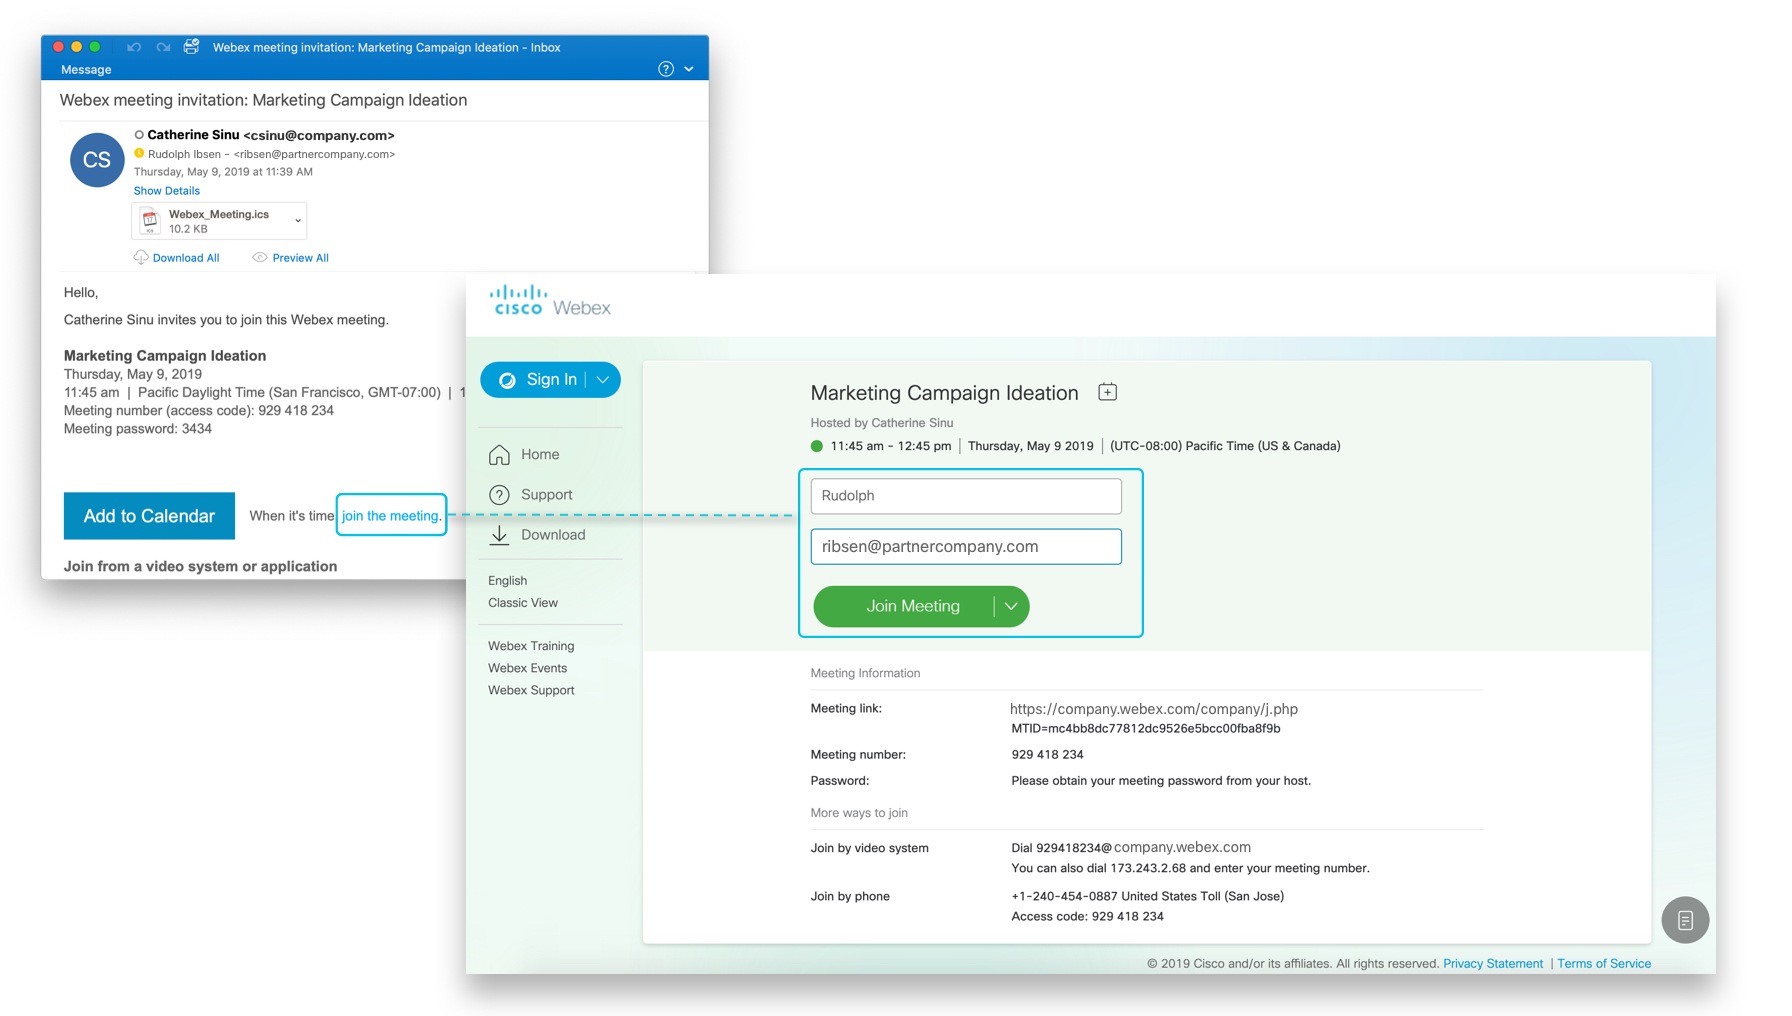
Task: Open the Terms of Service link
Action: (1604, 964)
